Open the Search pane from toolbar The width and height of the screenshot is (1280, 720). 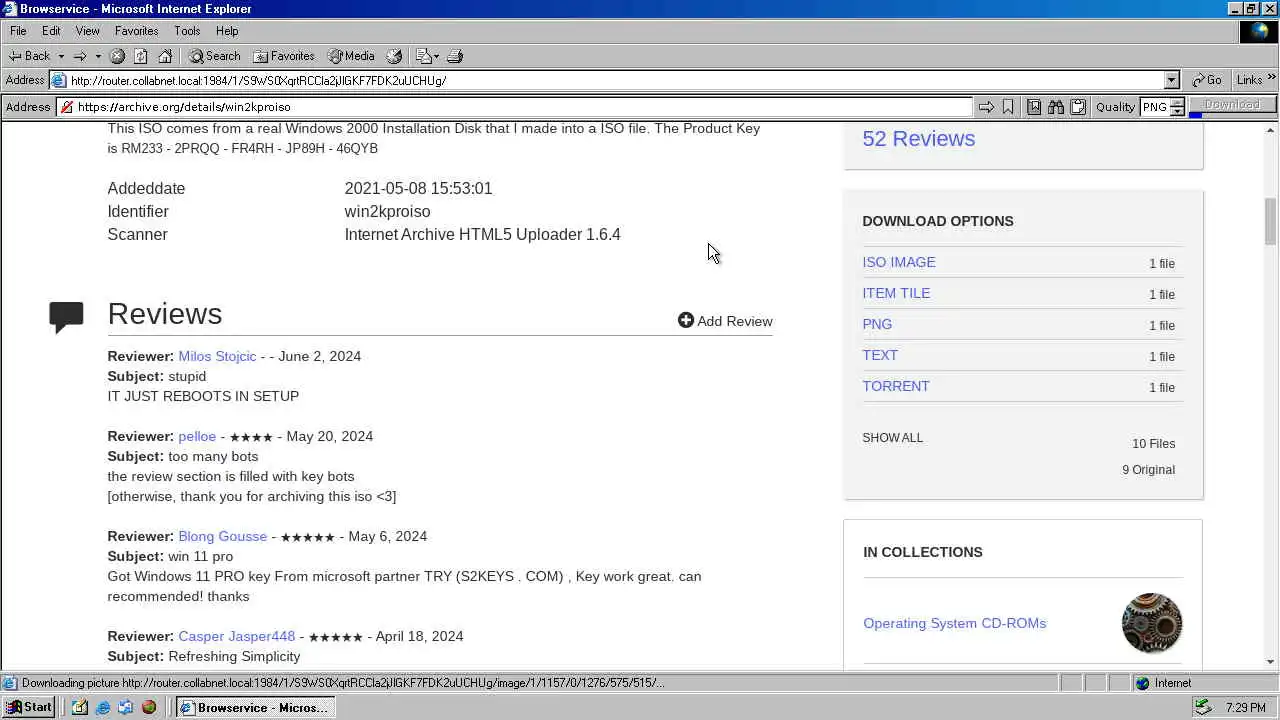click(215, 56)
